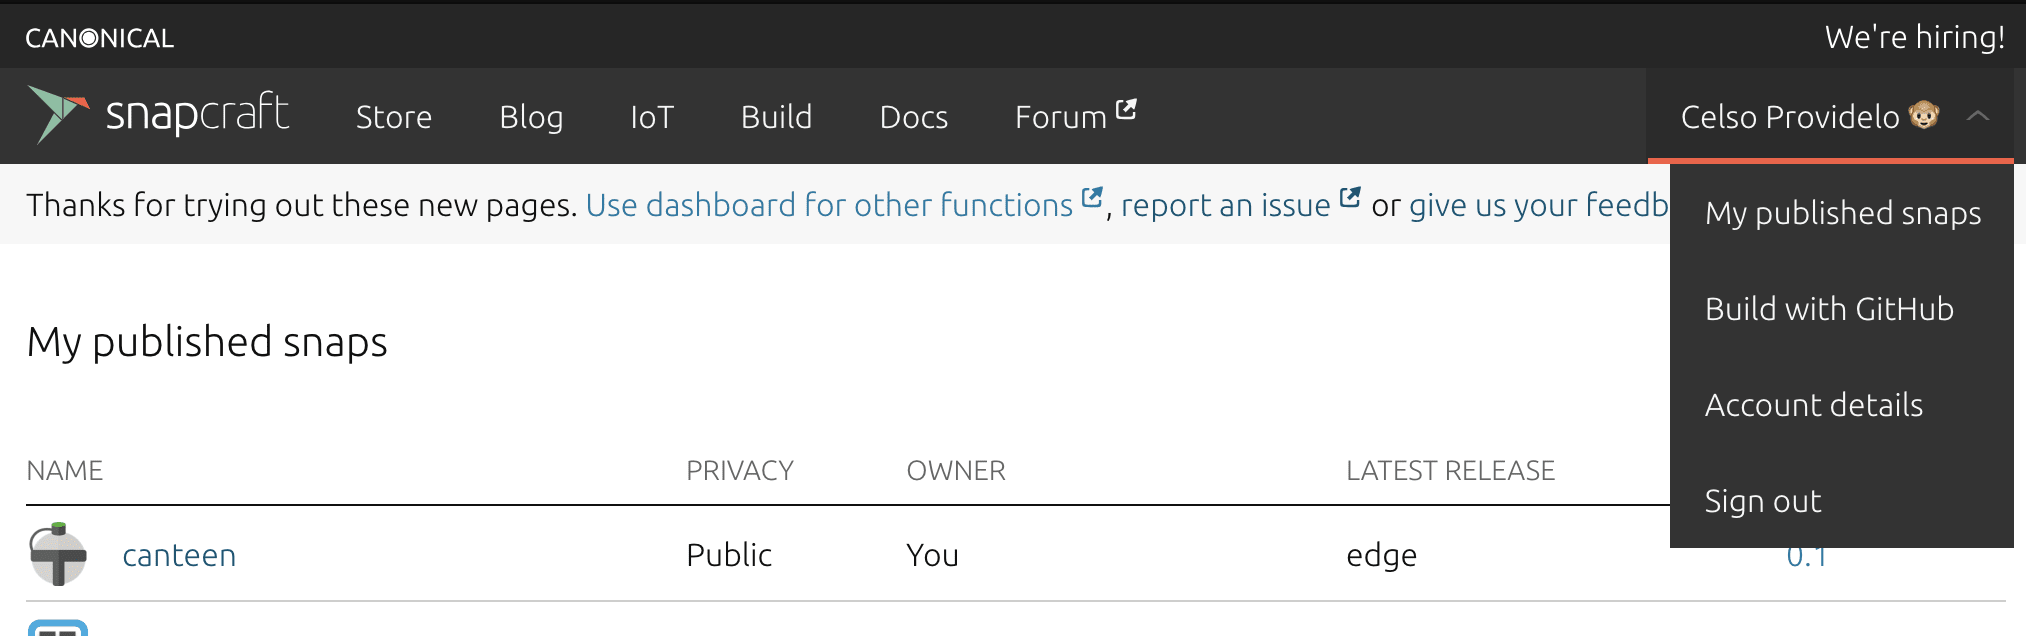Click external link icon after report an issue

point(1350,197)
